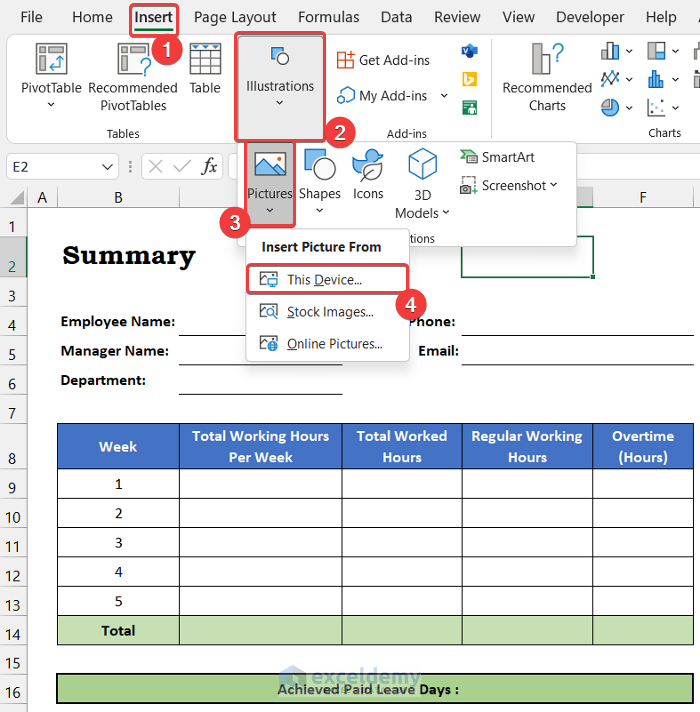Click Recommended PivotTables icon
700x712 pixels.
click(133, 59)
